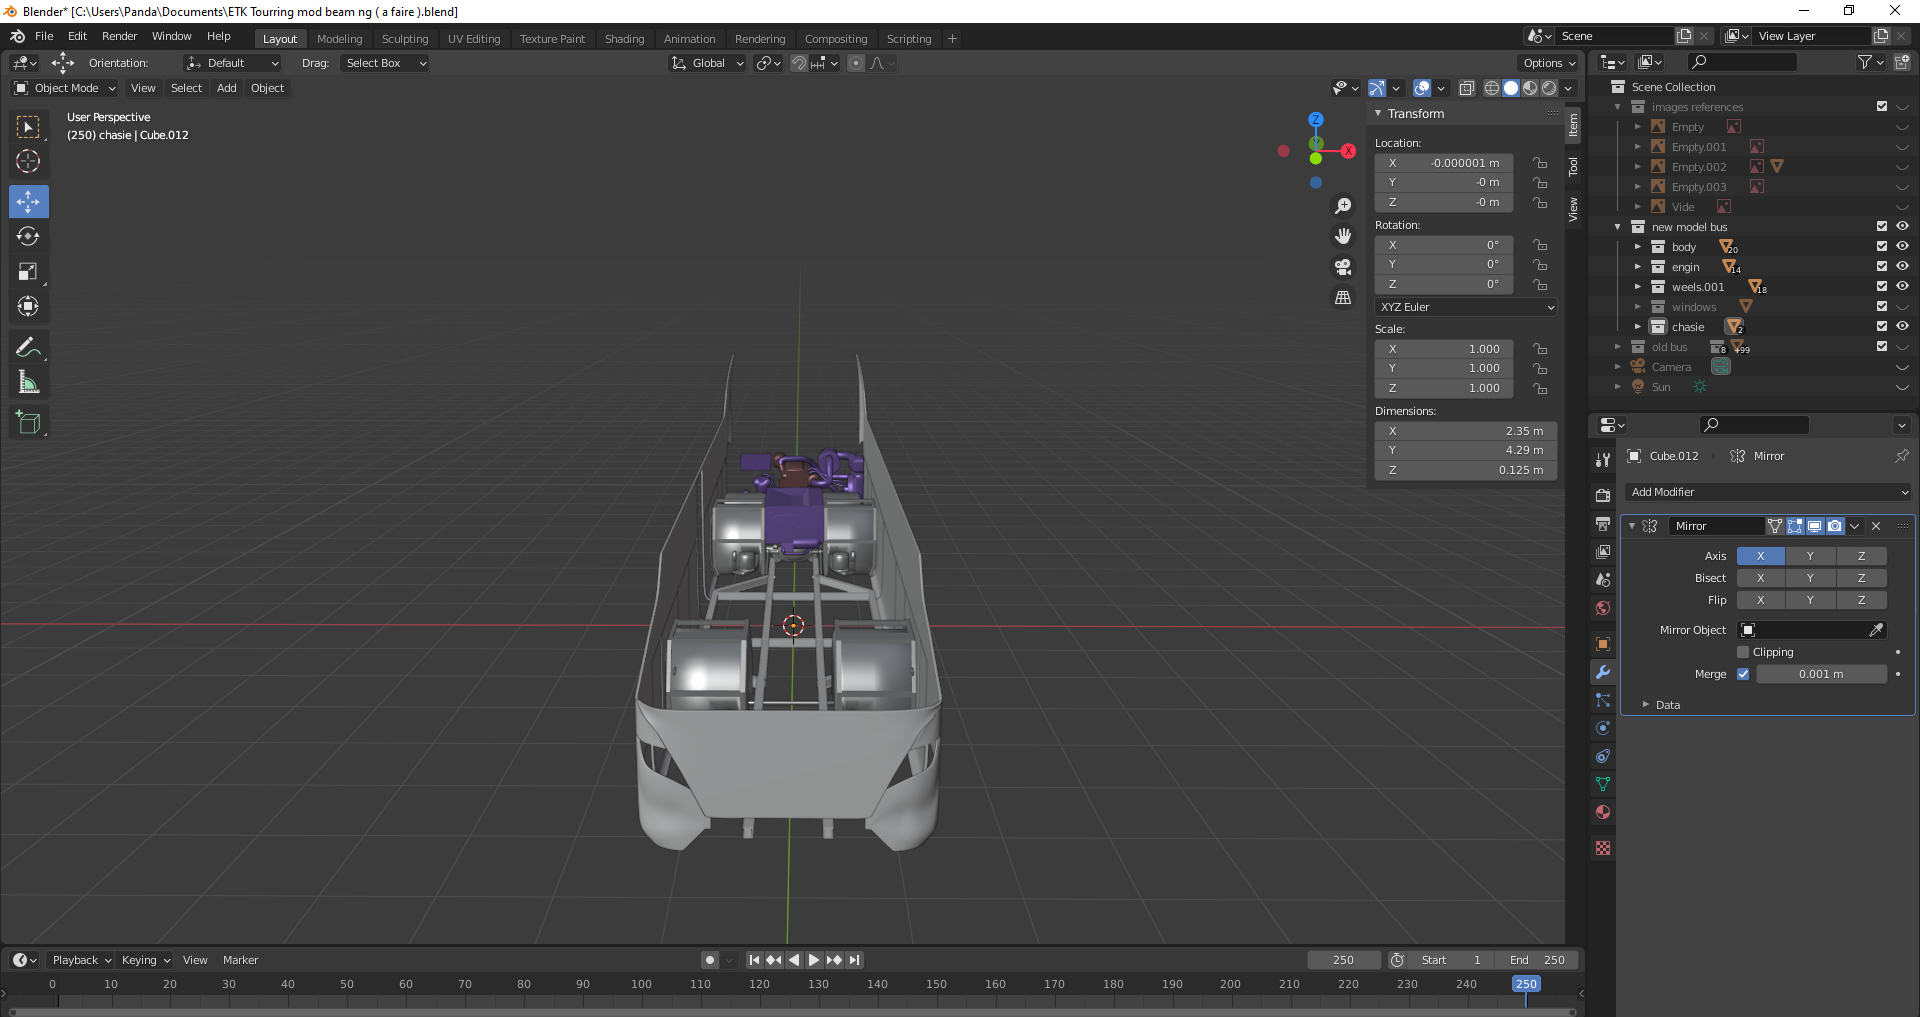Open the viewport Add menu
The width and height of the screenshot is (1920, 1017).
(x=227, y=88)
